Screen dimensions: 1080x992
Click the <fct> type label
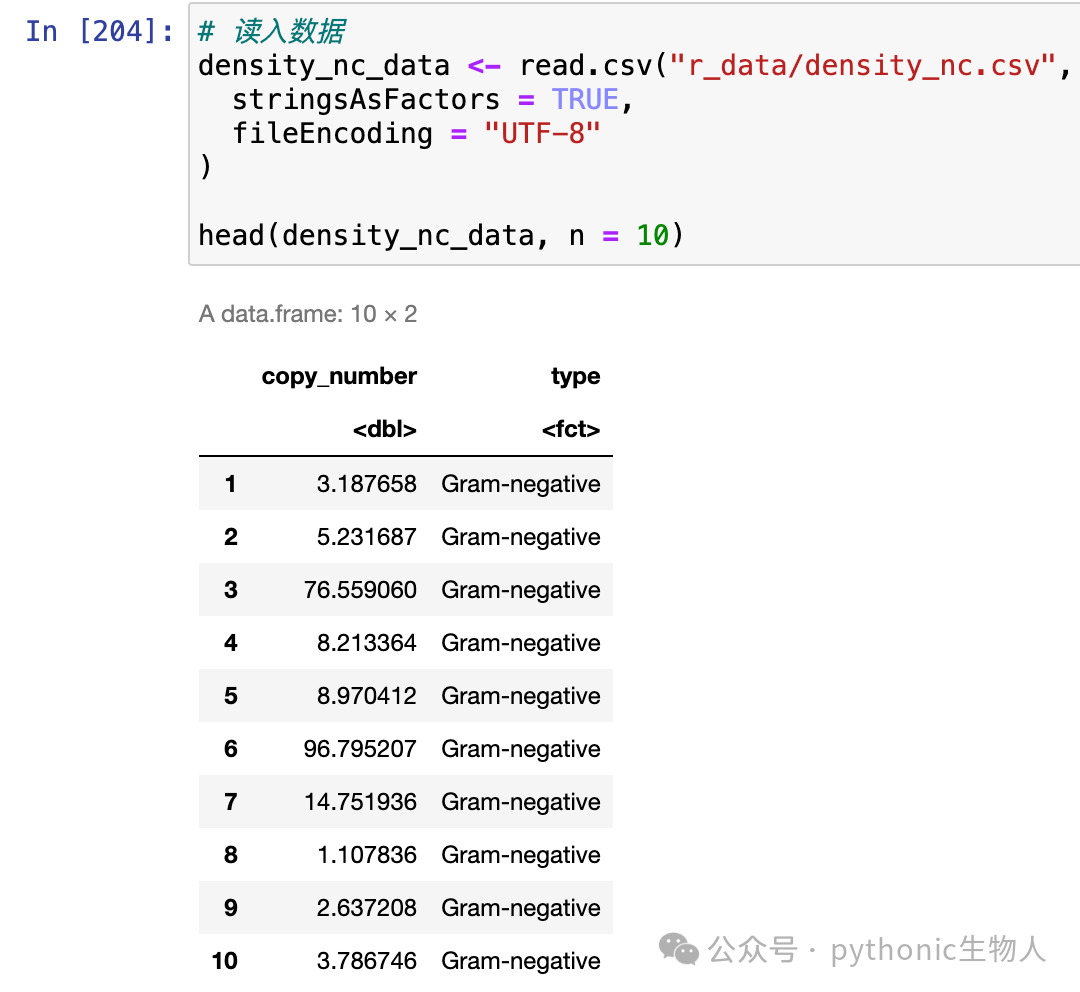570,429
